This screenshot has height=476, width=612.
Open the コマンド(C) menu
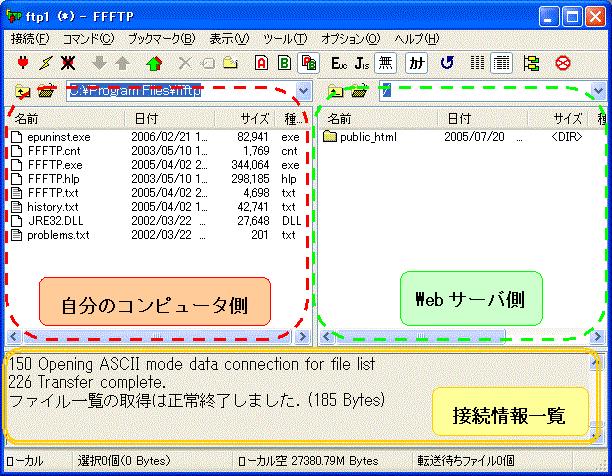(89, 39)
